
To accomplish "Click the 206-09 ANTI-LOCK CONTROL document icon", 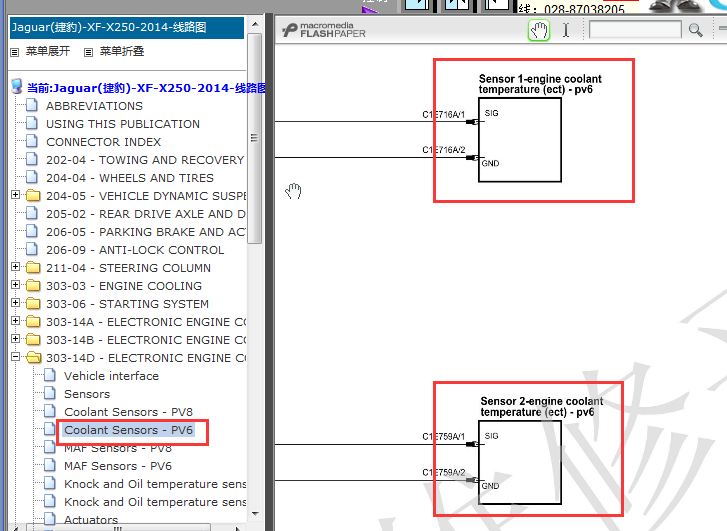I will 32,249.
